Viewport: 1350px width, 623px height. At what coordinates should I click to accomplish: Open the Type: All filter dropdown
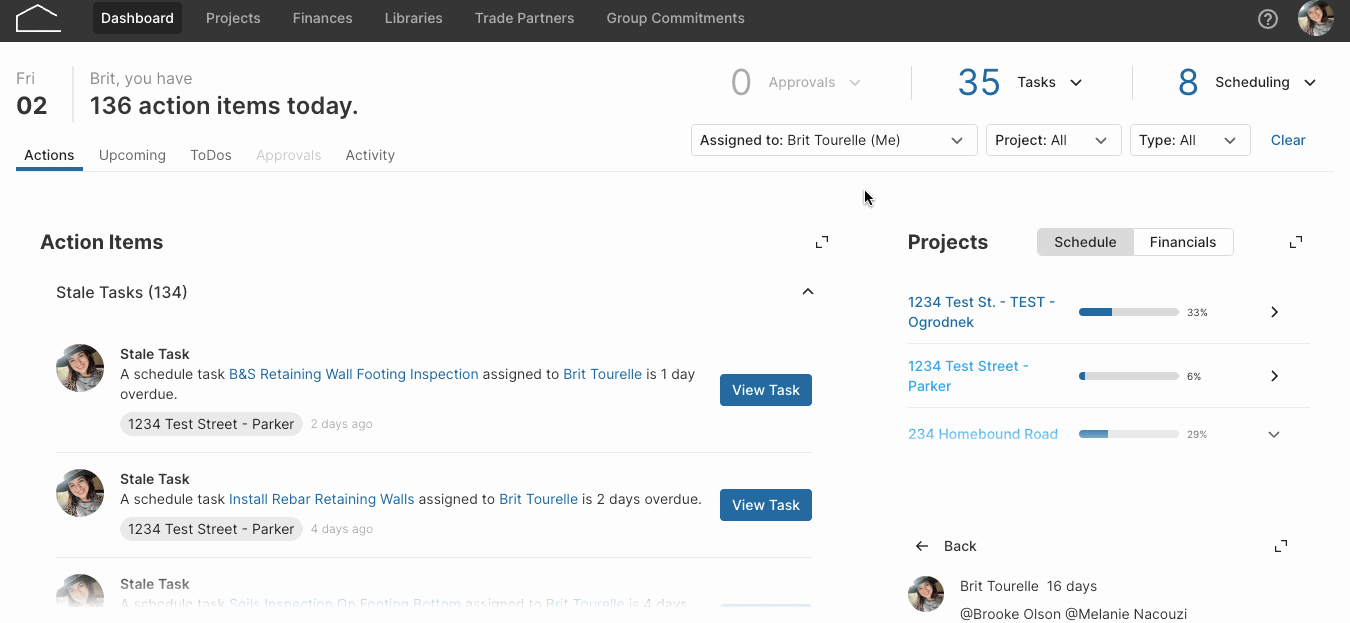click(x=1190, y=140)
